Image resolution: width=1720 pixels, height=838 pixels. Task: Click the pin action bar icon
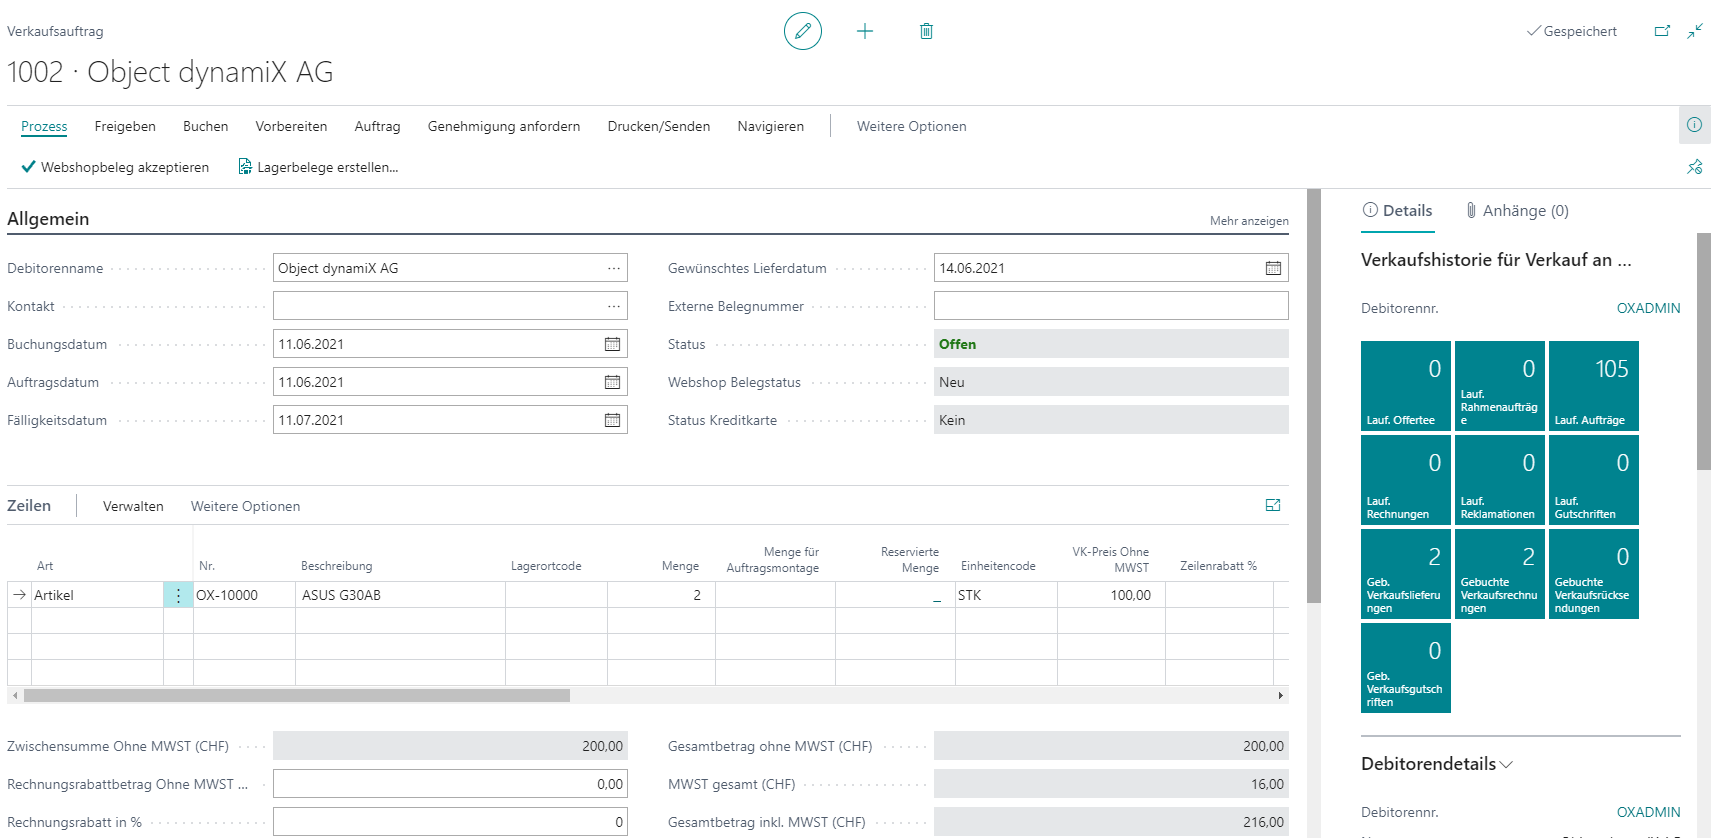[x=1694, y=167]
